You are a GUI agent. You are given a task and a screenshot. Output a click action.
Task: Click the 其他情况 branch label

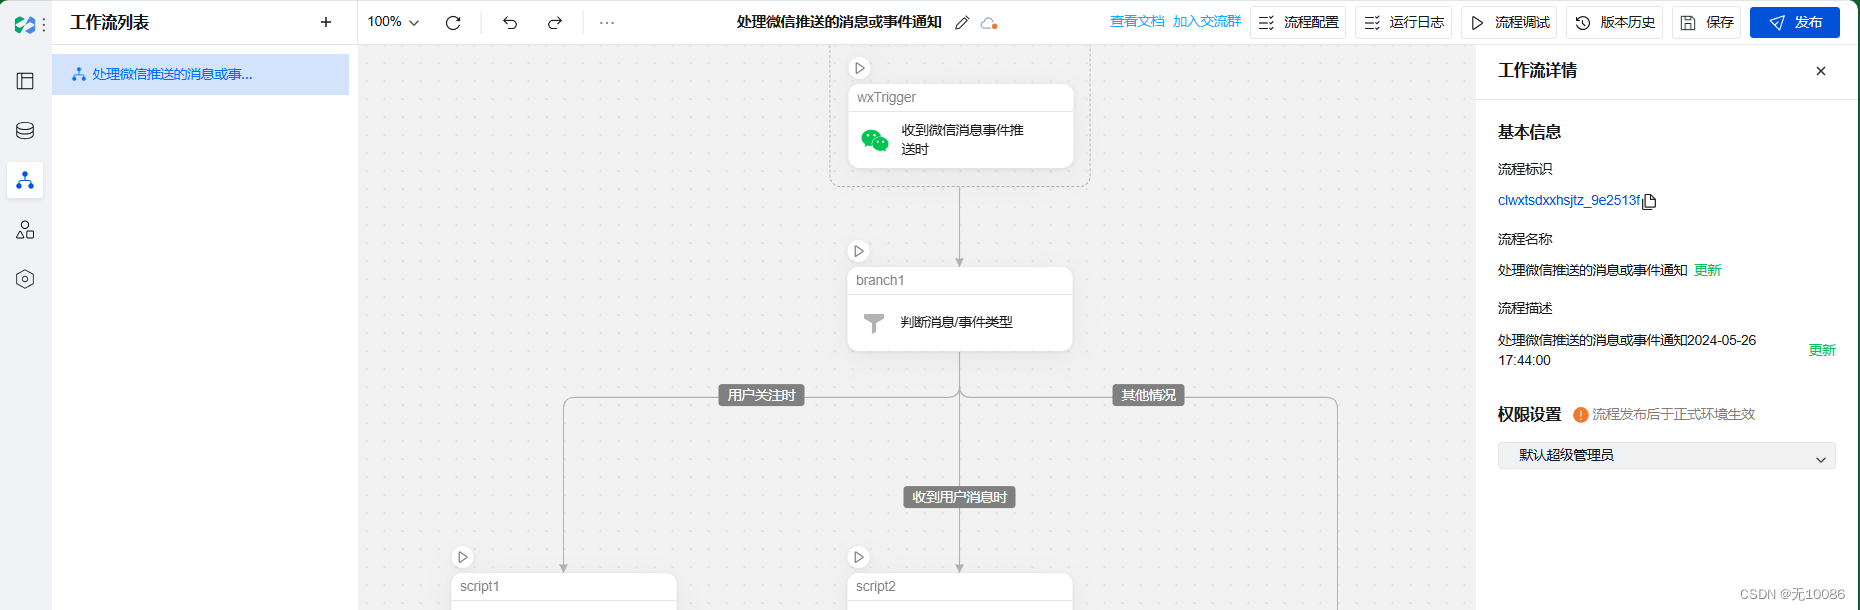point(1148,395)
